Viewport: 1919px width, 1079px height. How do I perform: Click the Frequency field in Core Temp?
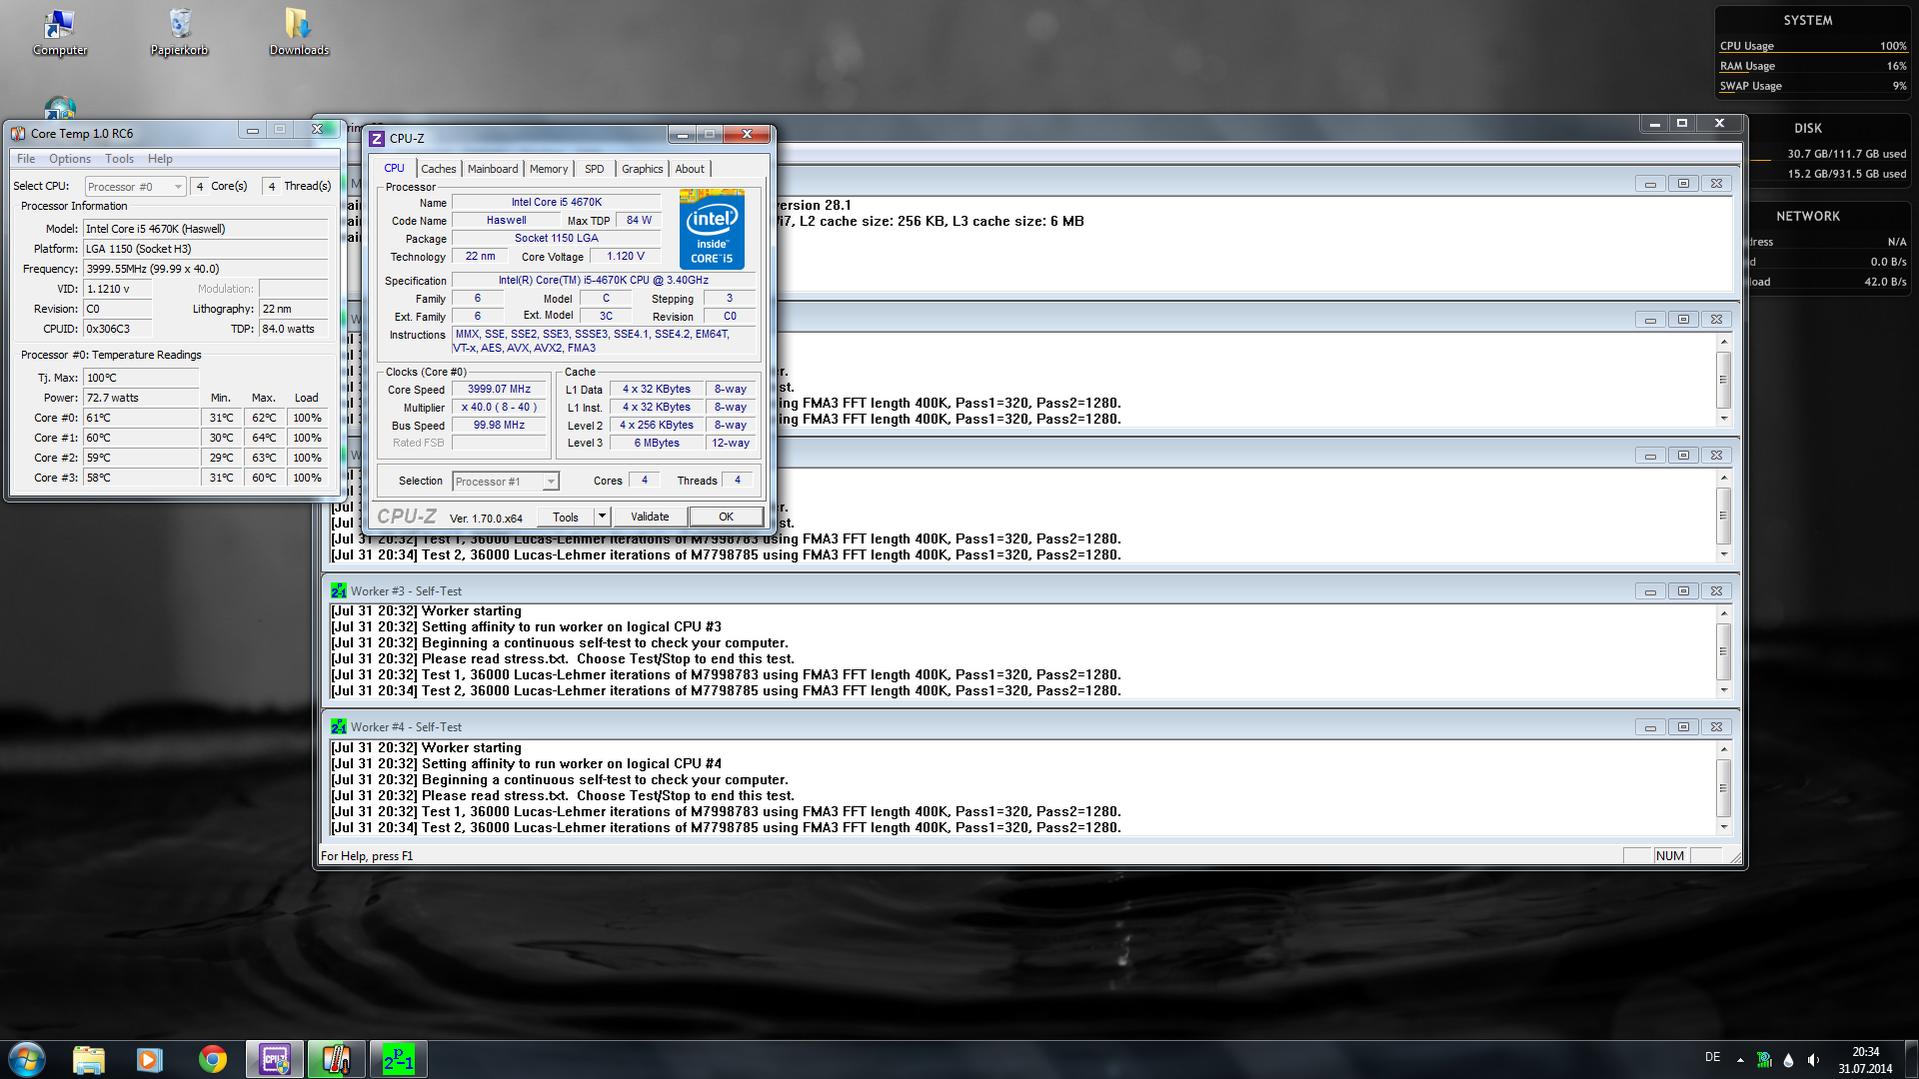click(206, 269)
